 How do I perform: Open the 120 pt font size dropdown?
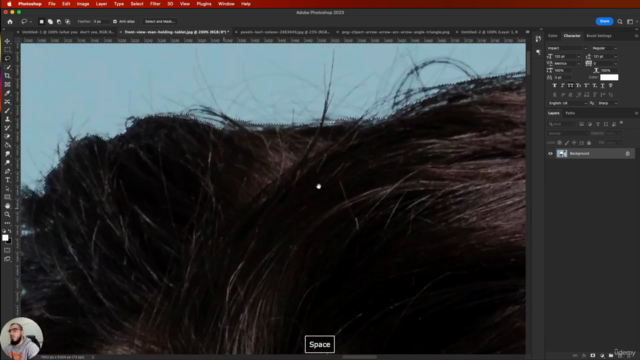[578, 56]
